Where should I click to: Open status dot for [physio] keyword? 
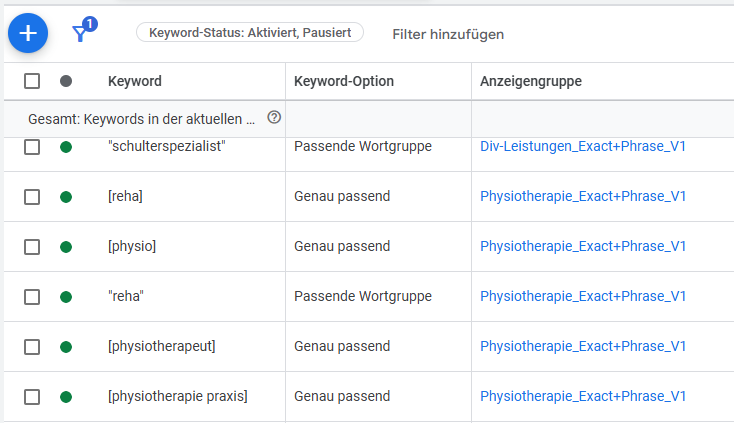(66, 247)
